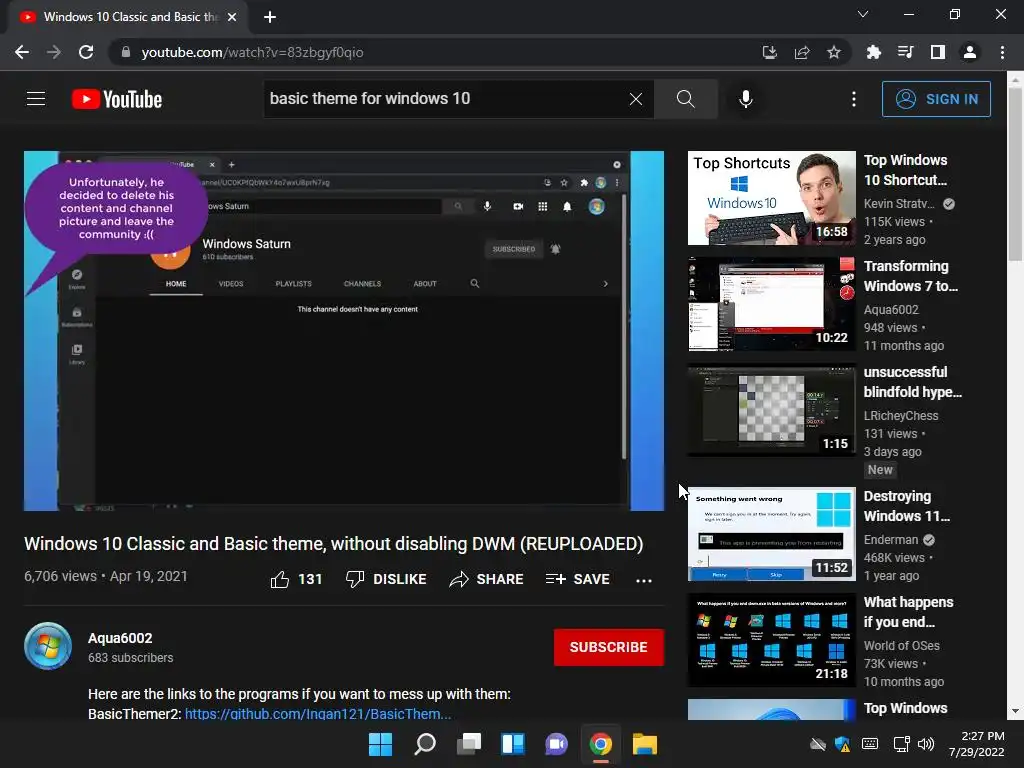This screenshot has width=1024, height=768.
Task: Go forward in browser history
Action: point(54,52)
